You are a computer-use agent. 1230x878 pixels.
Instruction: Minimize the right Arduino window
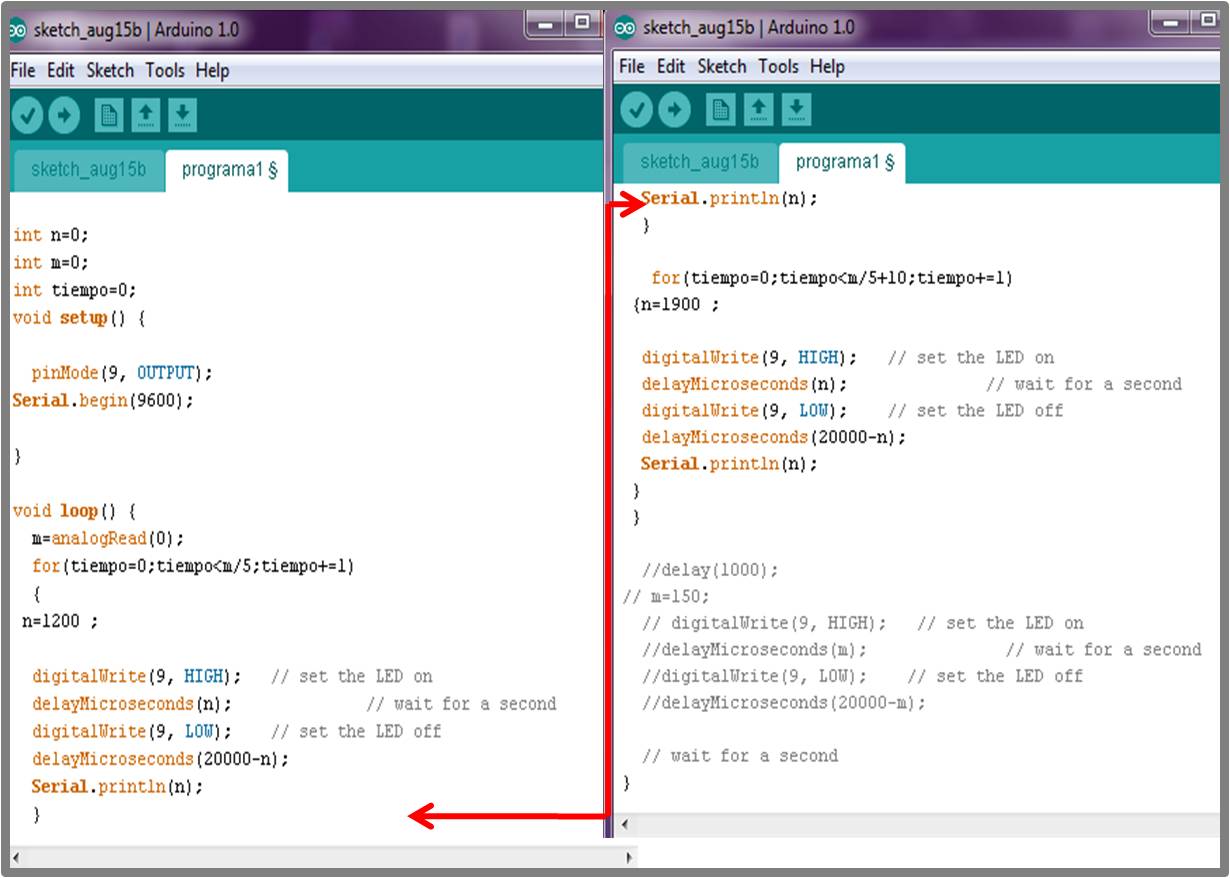[1170, 22]
